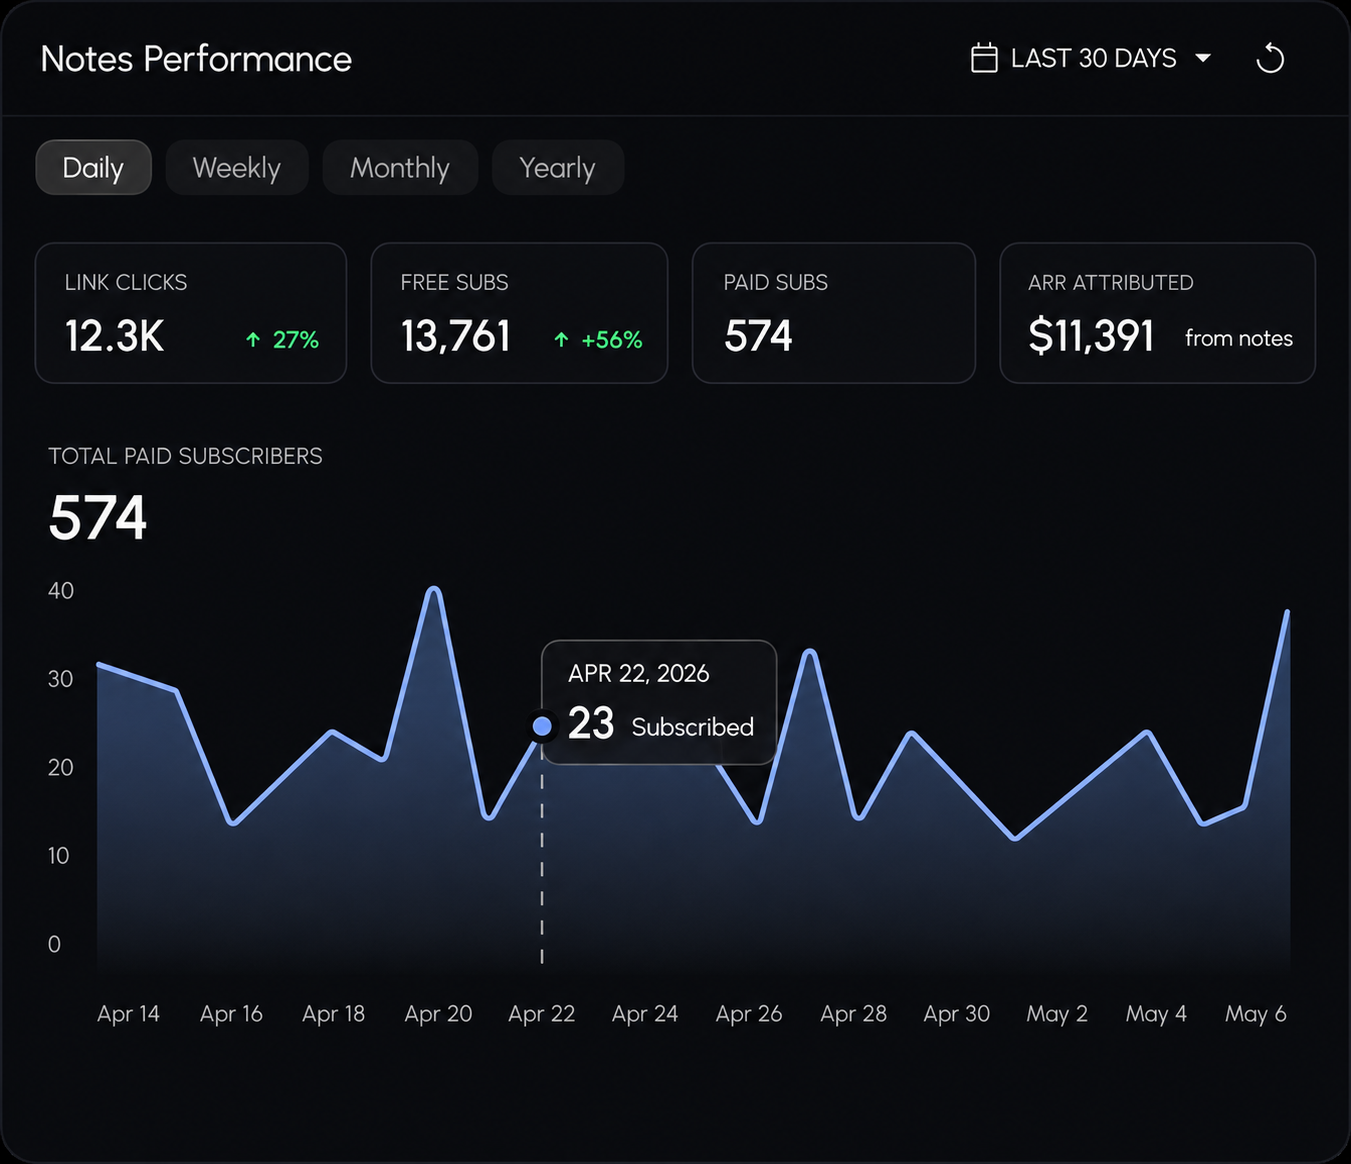Screen dimensions: 1351x1164
Task: Click the +56% growth value
Action: [x=612, y=340]
